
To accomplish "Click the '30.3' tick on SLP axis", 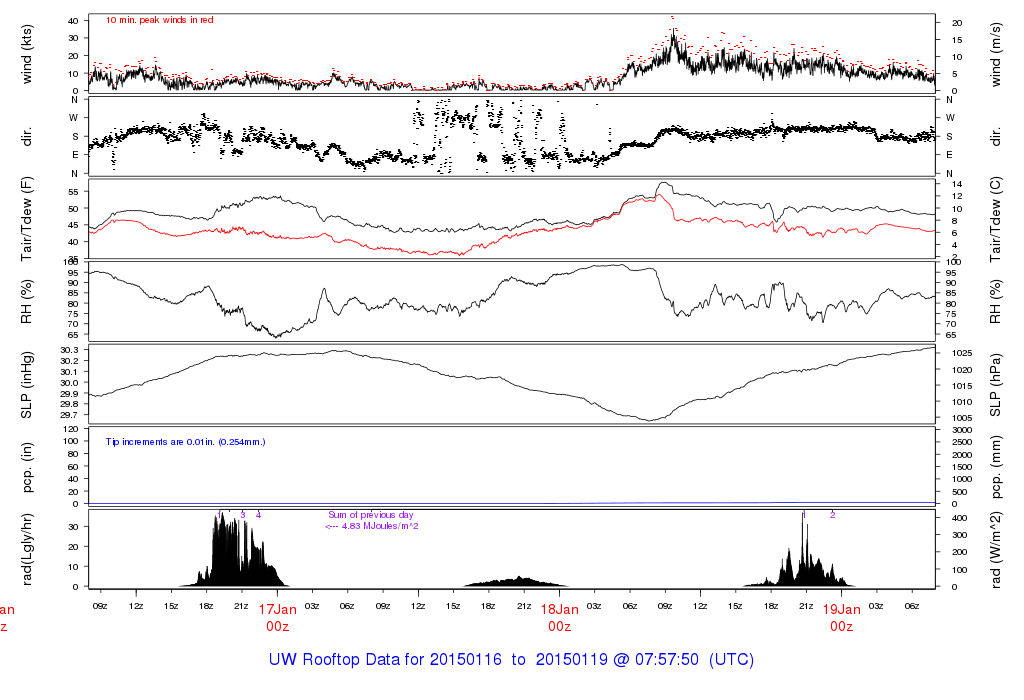I will pyautogui.click(x=70, y=350).
